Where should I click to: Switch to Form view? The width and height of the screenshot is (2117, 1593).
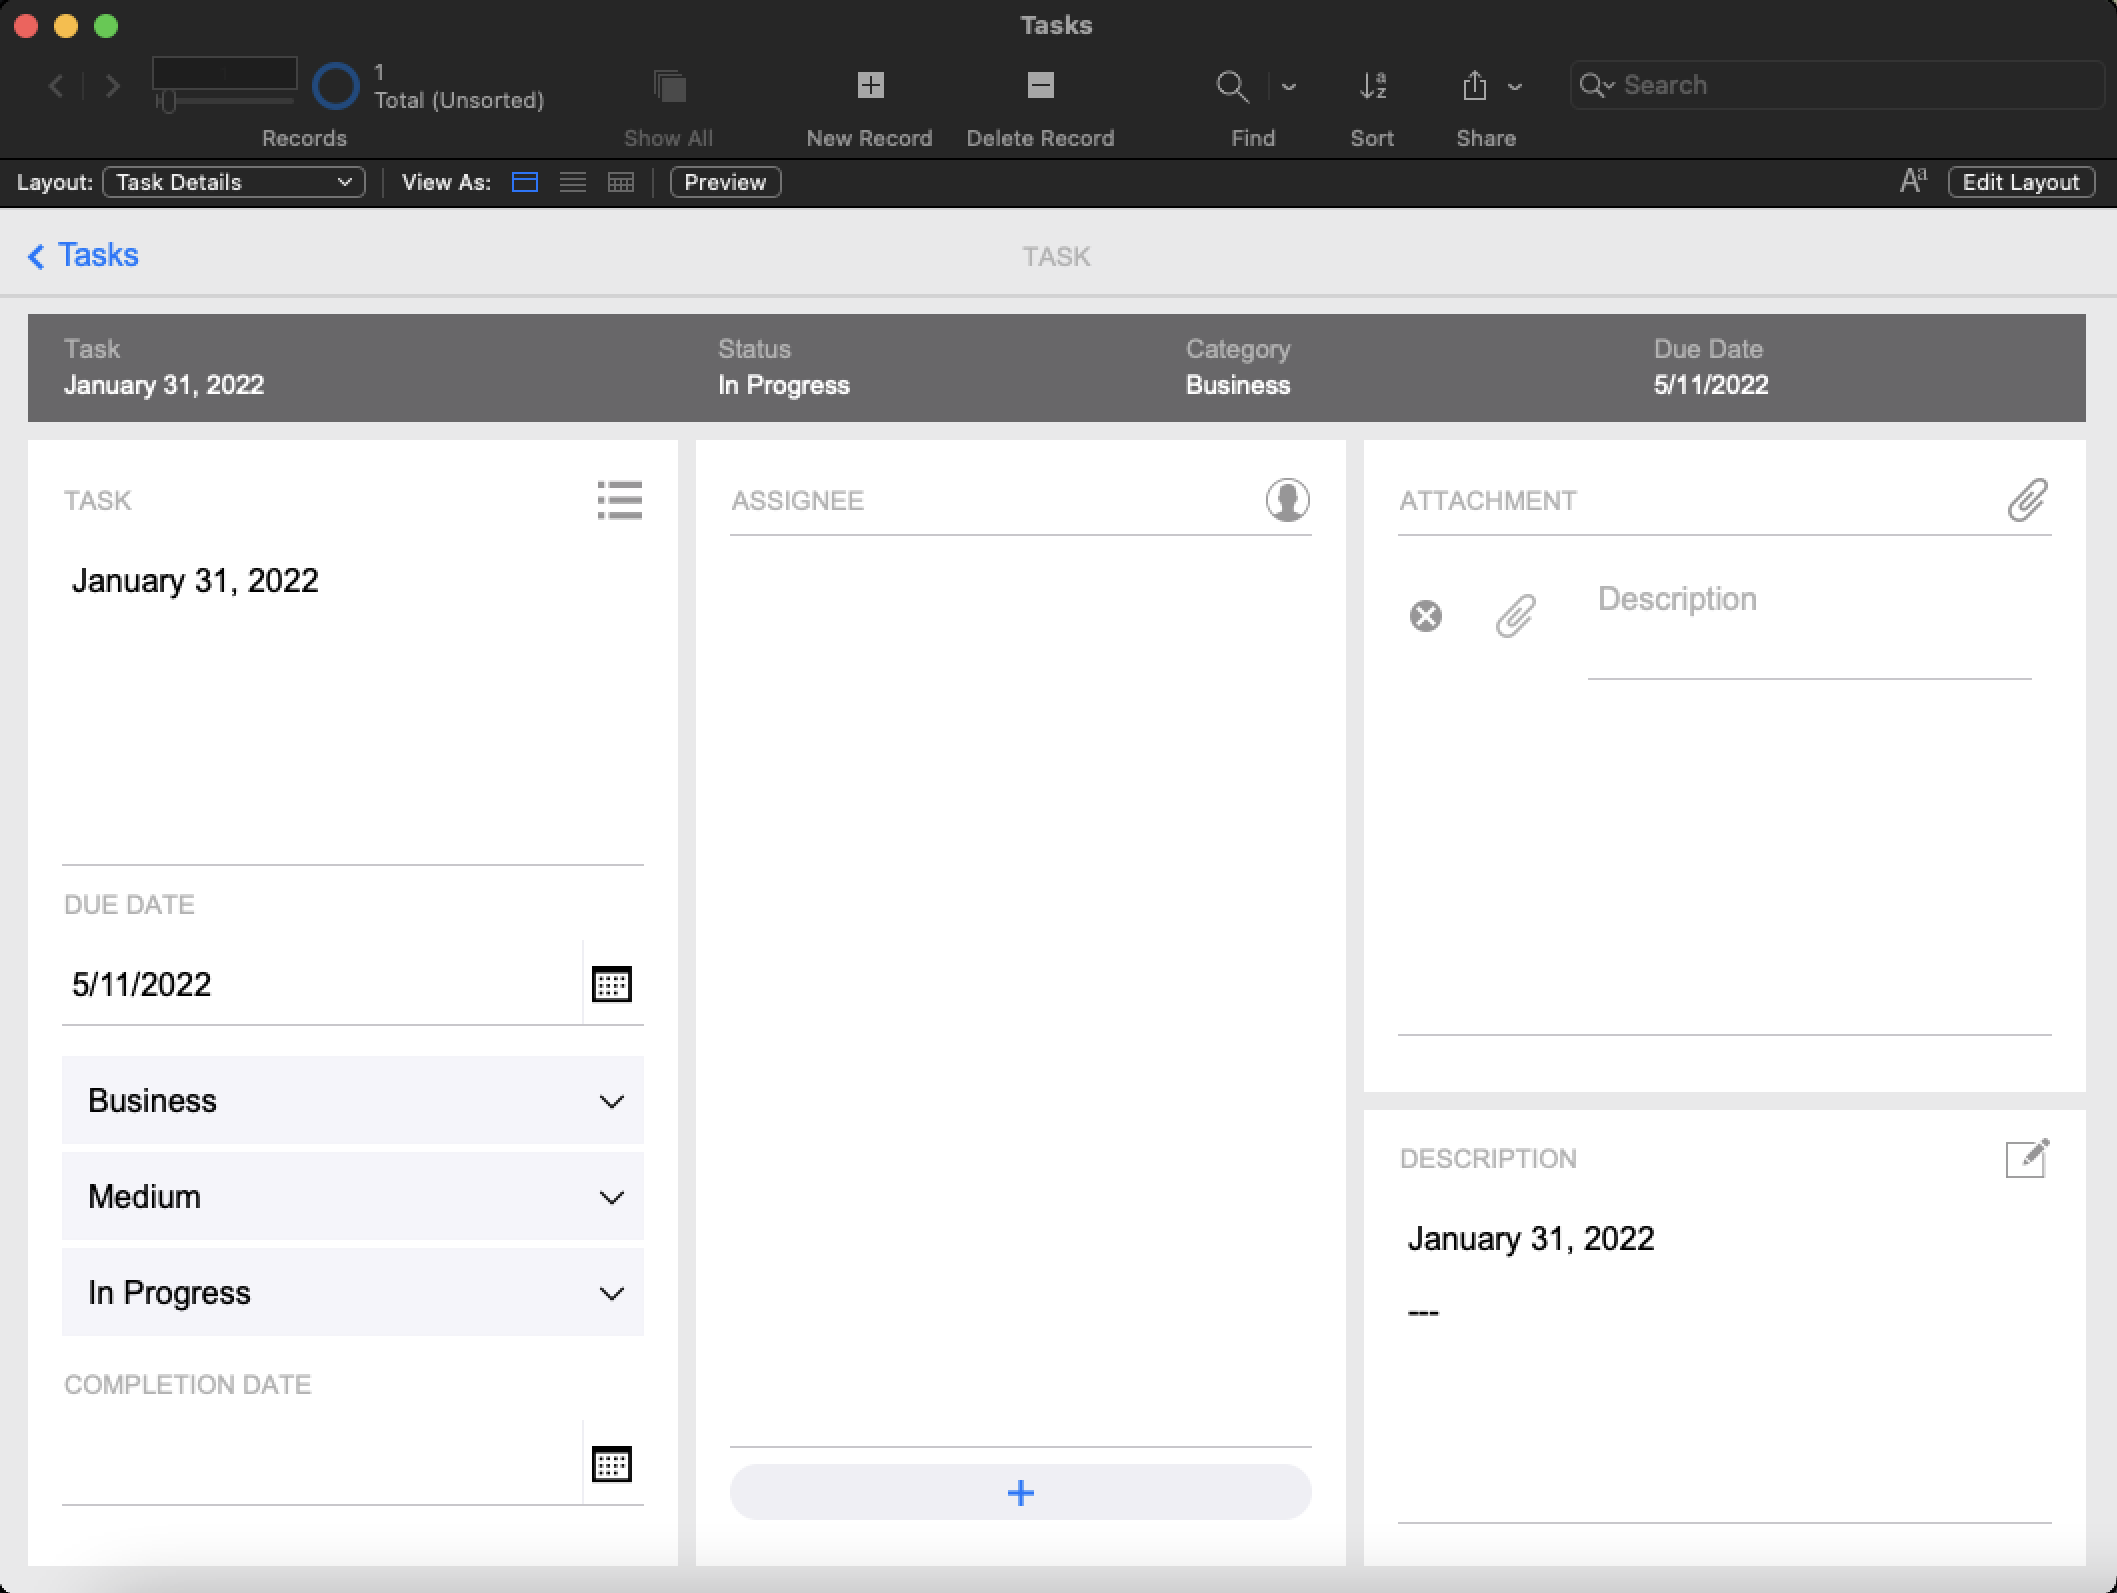525,182
